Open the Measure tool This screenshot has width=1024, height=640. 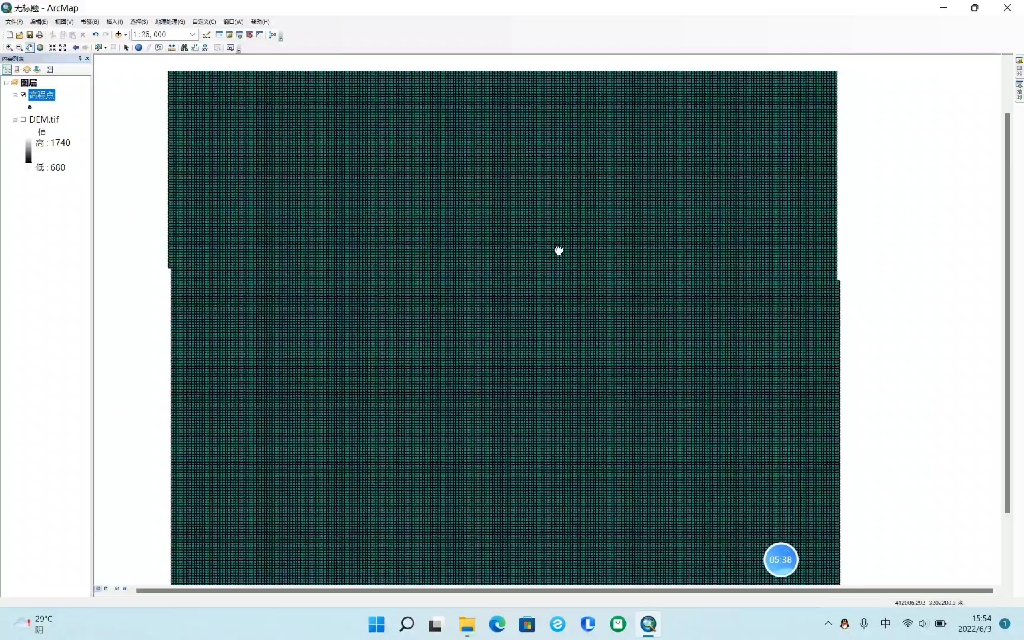pos(170,46)
